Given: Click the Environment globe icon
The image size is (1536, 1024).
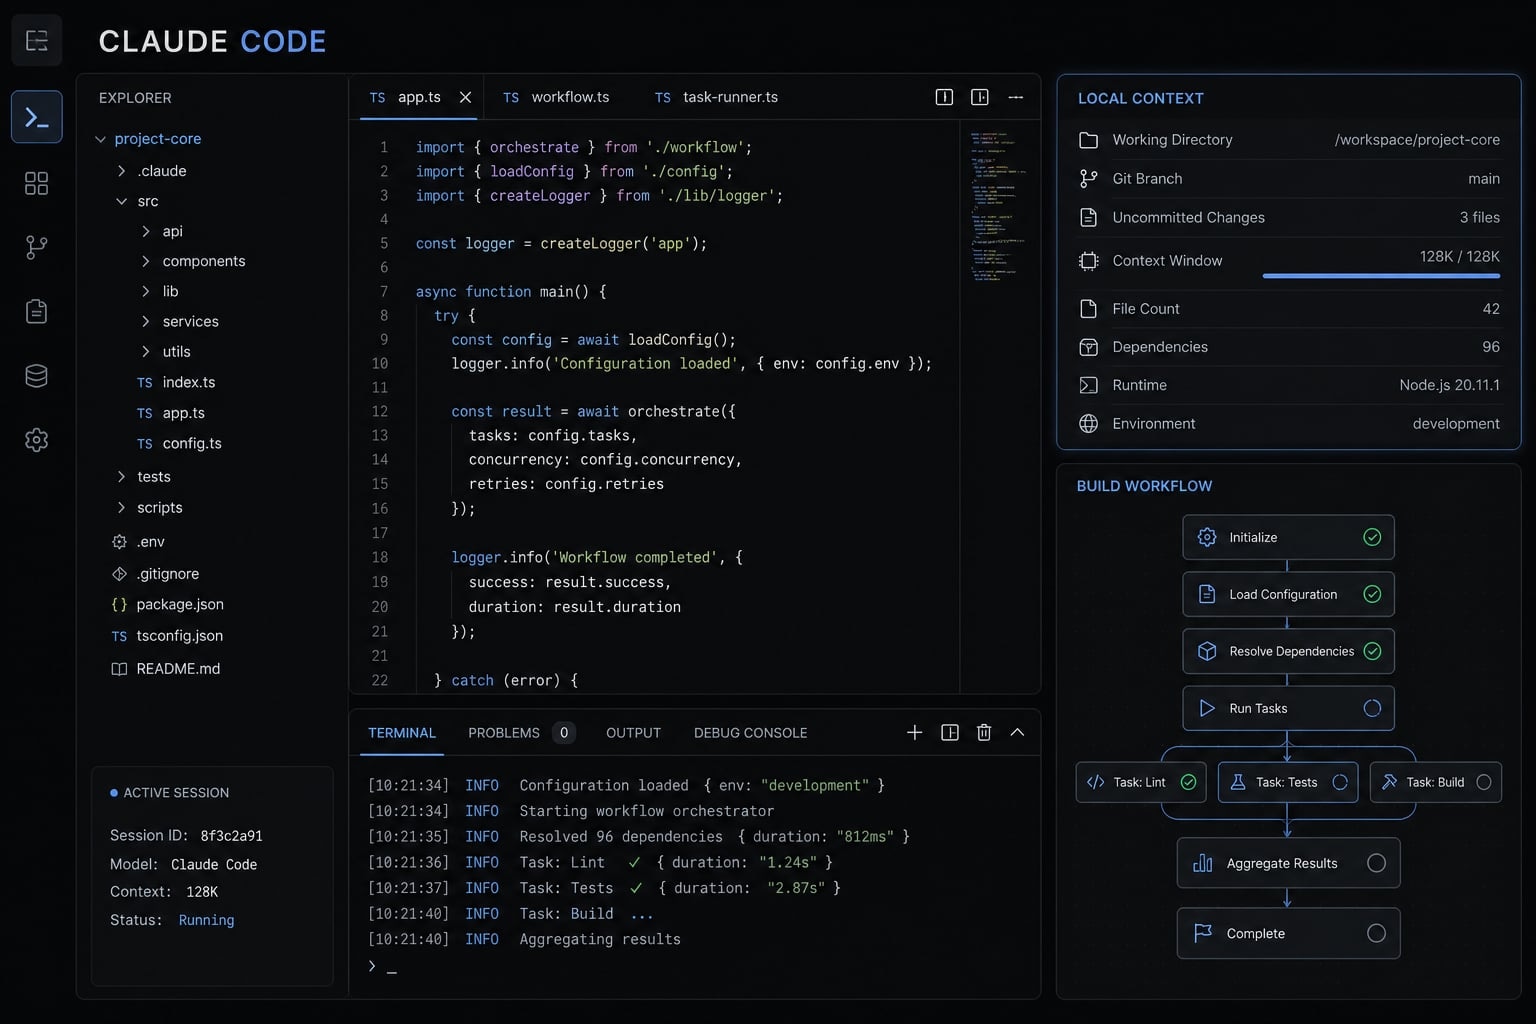Looking at the screenshot, I should coord(1089,423).
